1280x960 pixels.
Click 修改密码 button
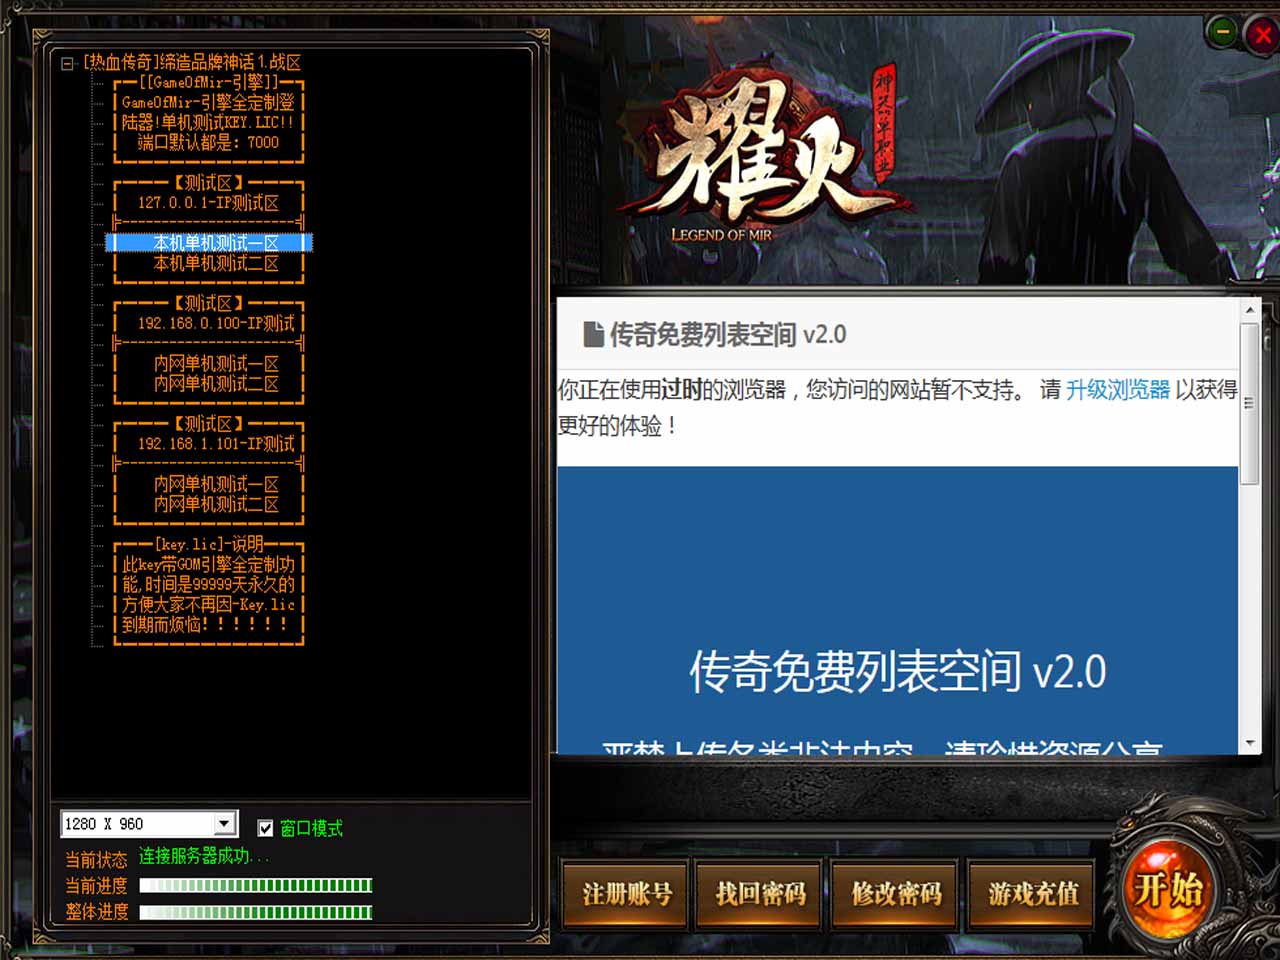coord(897,893)
